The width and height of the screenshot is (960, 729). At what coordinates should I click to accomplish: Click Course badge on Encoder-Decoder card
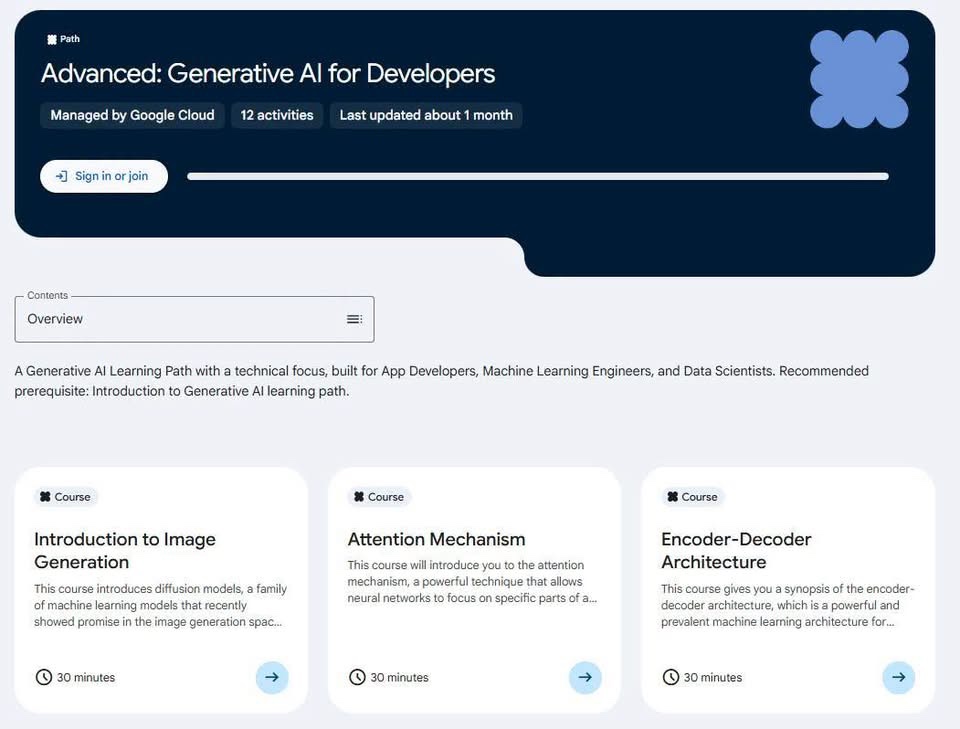click(692, 497)
